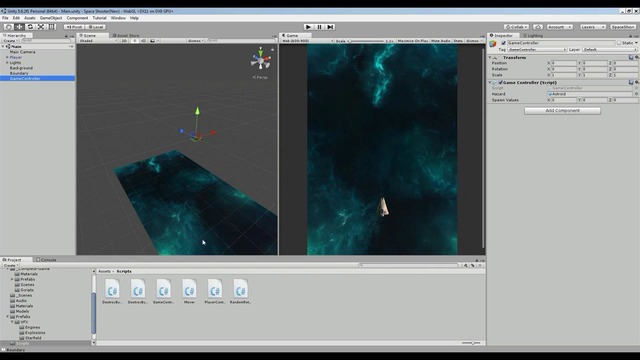Select the PlayerCont.. C# script file
Image resolution: width=640 pixels, height=360 pixels.
point(215,291)
